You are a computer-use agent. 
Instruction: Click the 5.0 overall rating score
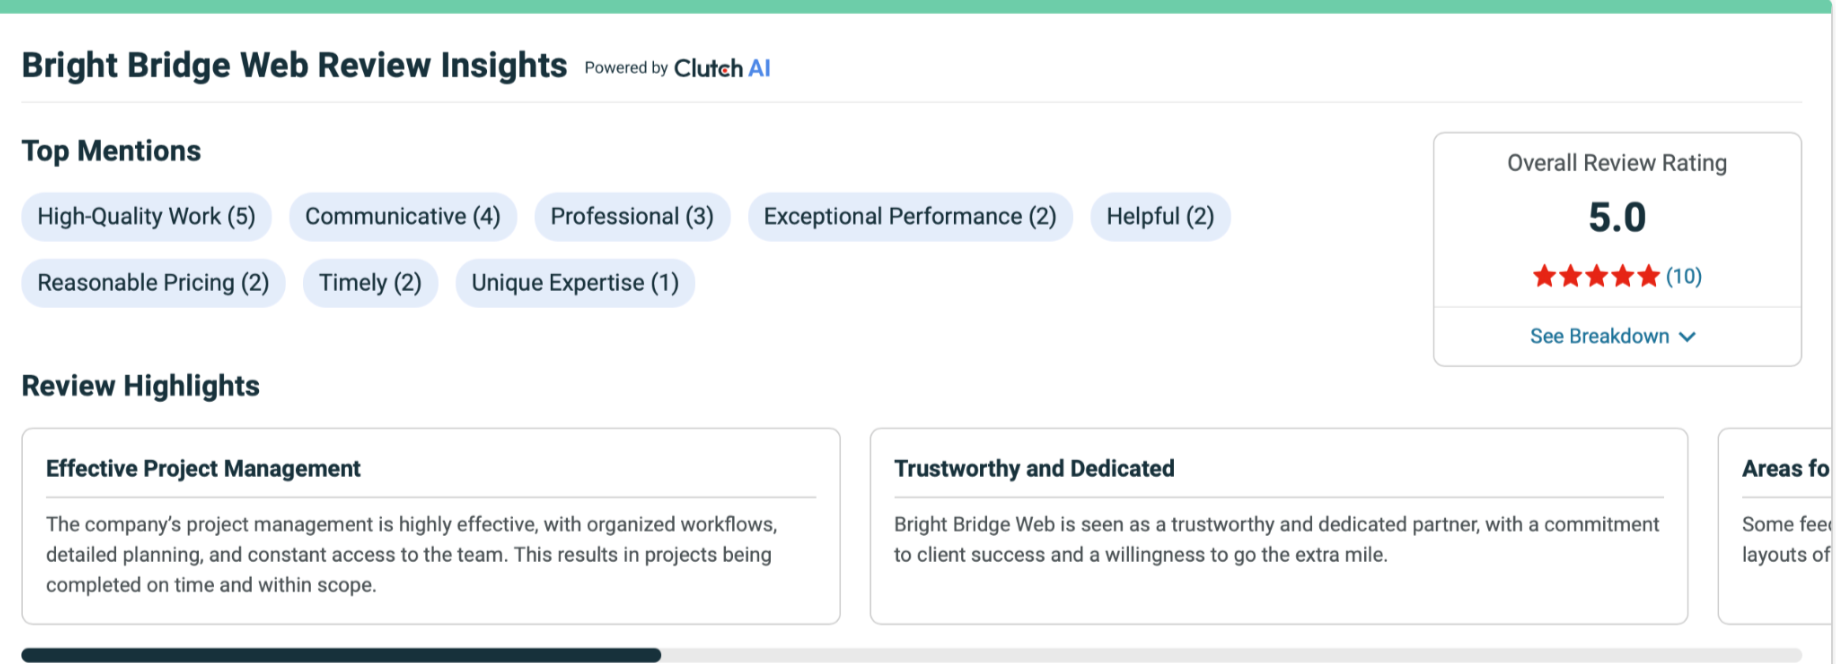tap(1617, 217)
